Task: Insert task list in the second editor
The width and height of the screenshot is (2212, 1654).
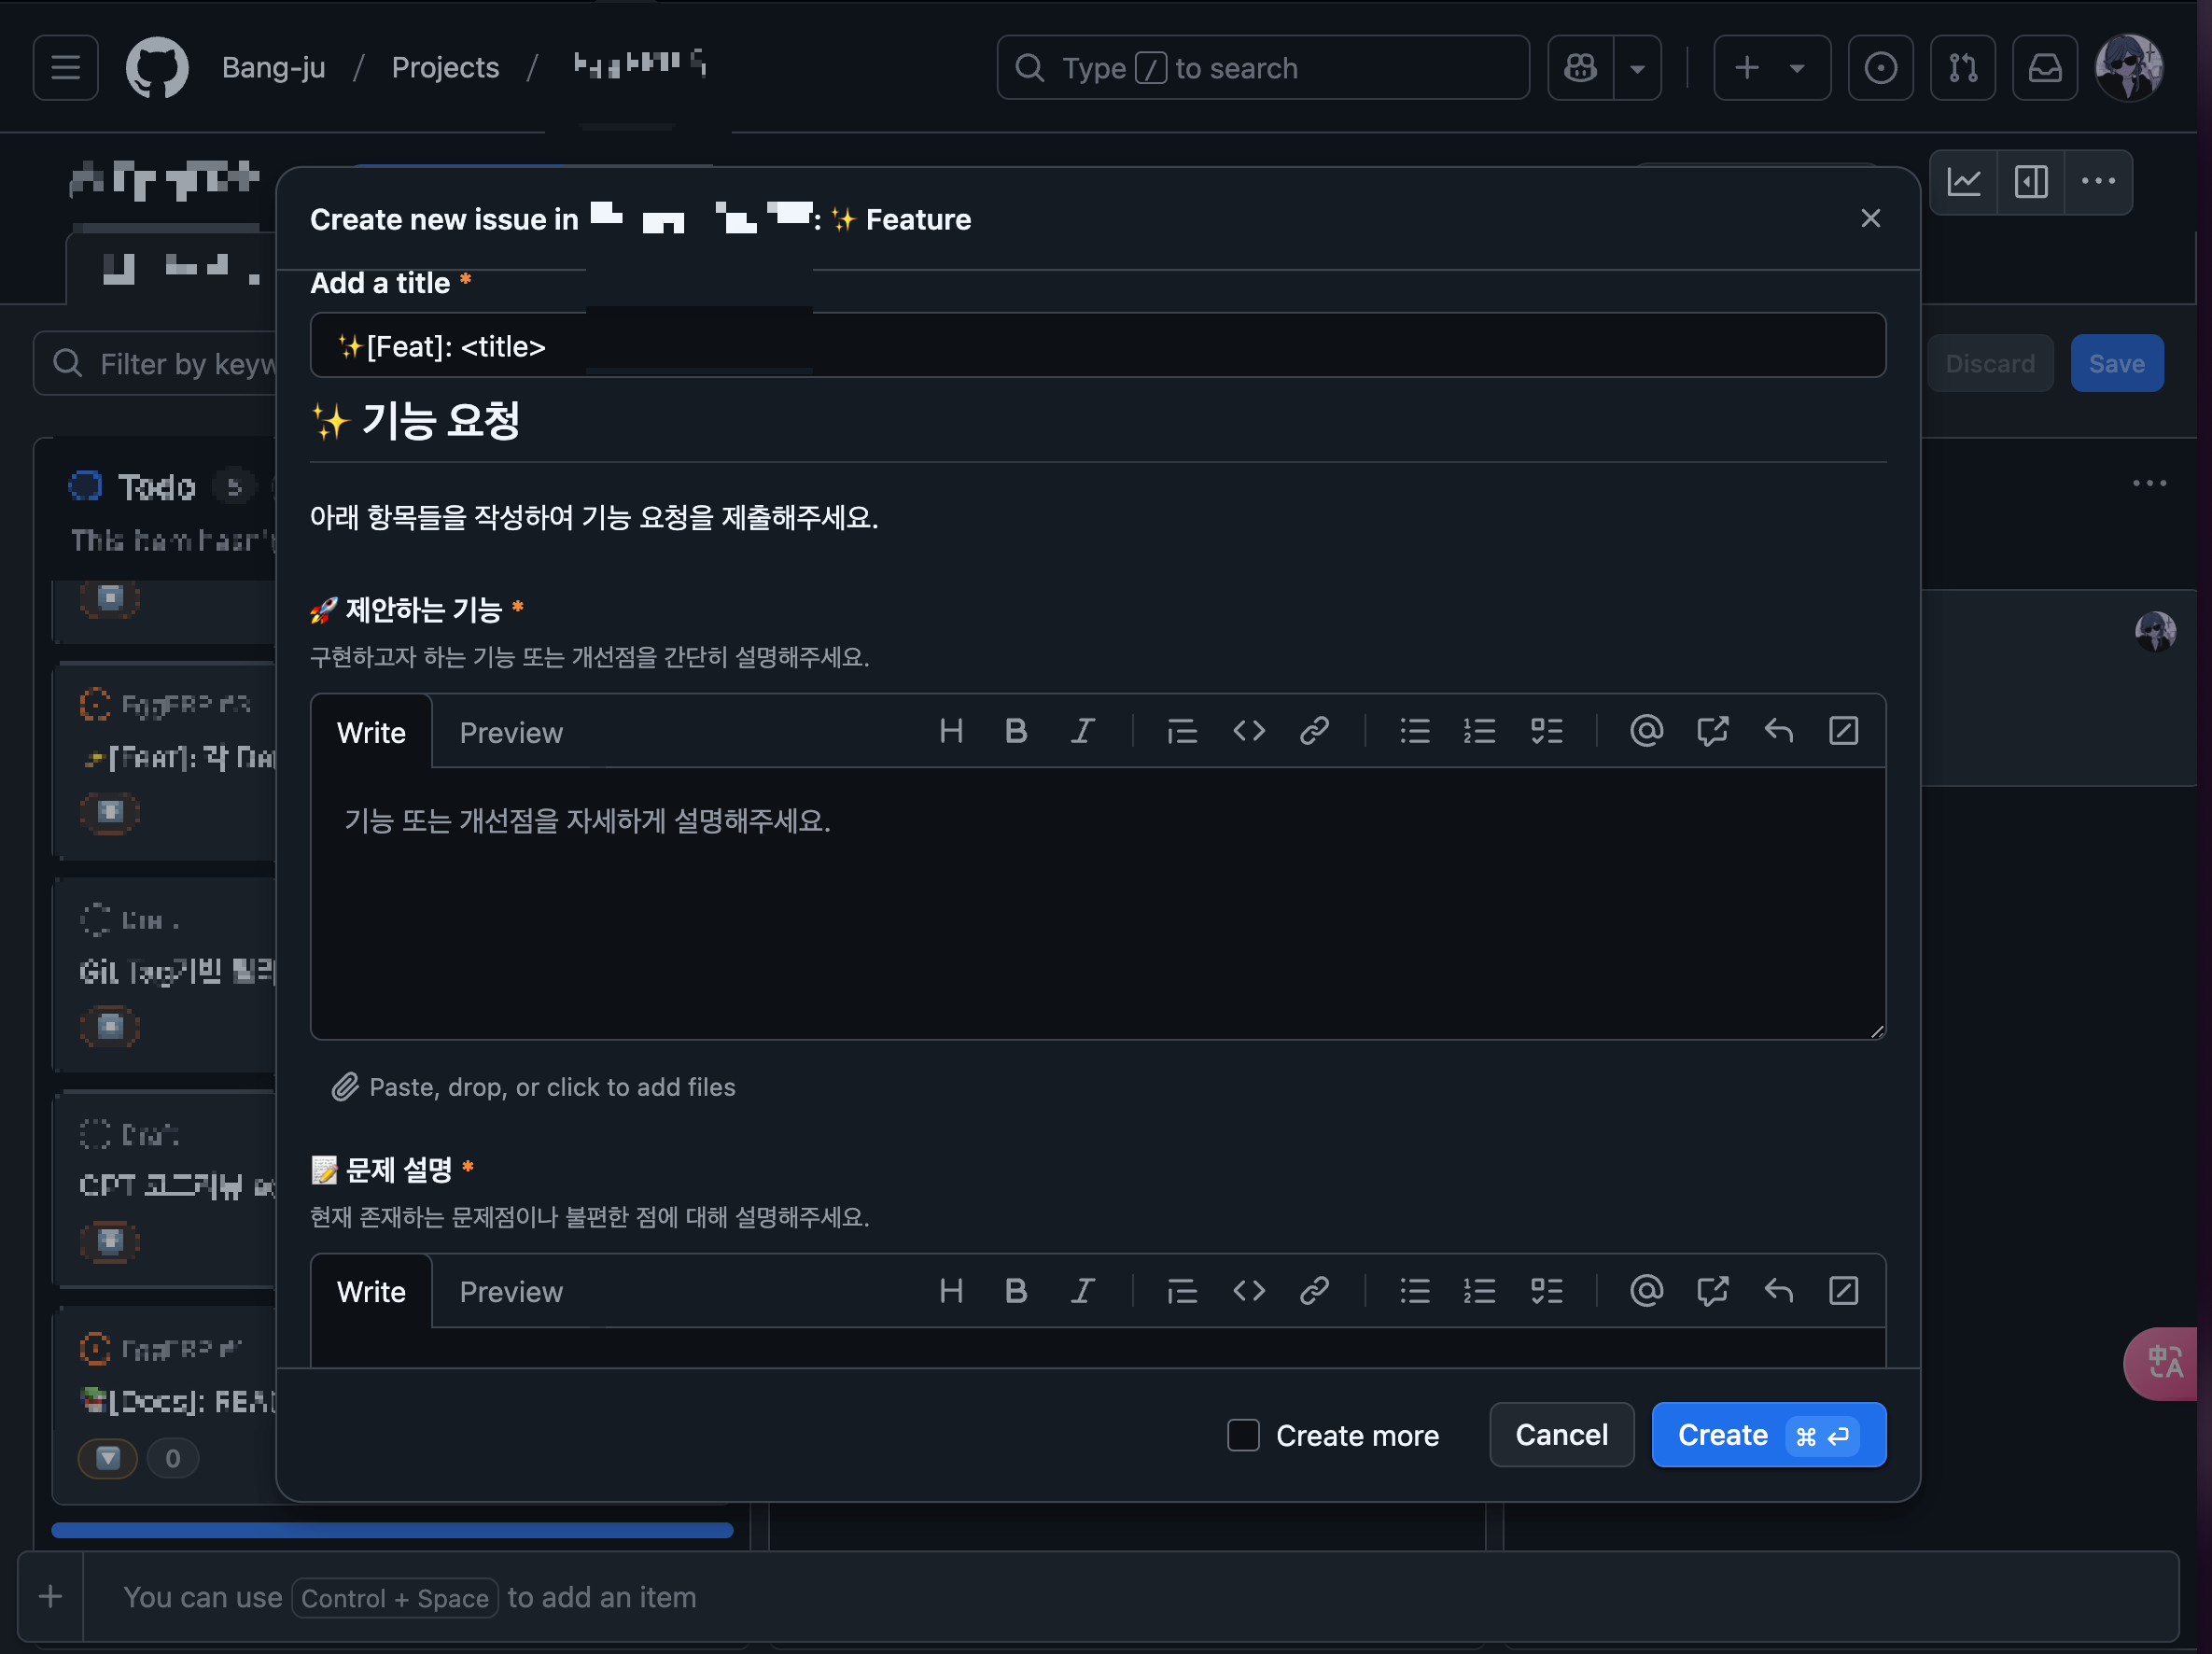Action: 1546,1291
